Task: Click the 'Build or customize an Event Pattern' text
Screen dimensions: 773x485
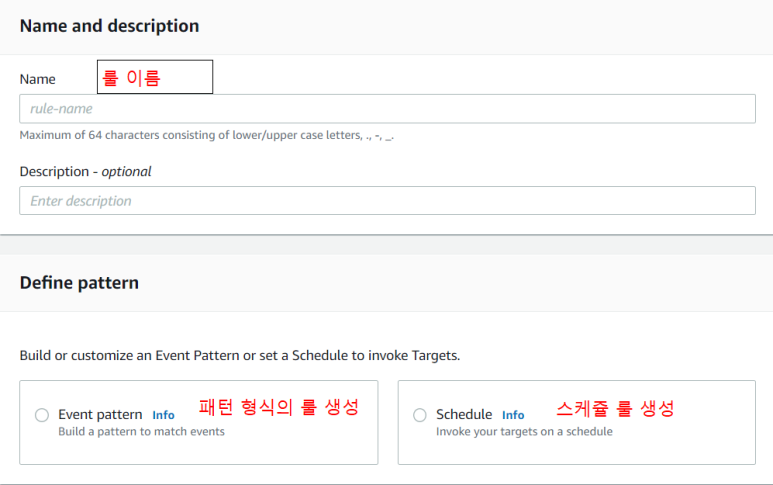Action: [x=240, y=355]
